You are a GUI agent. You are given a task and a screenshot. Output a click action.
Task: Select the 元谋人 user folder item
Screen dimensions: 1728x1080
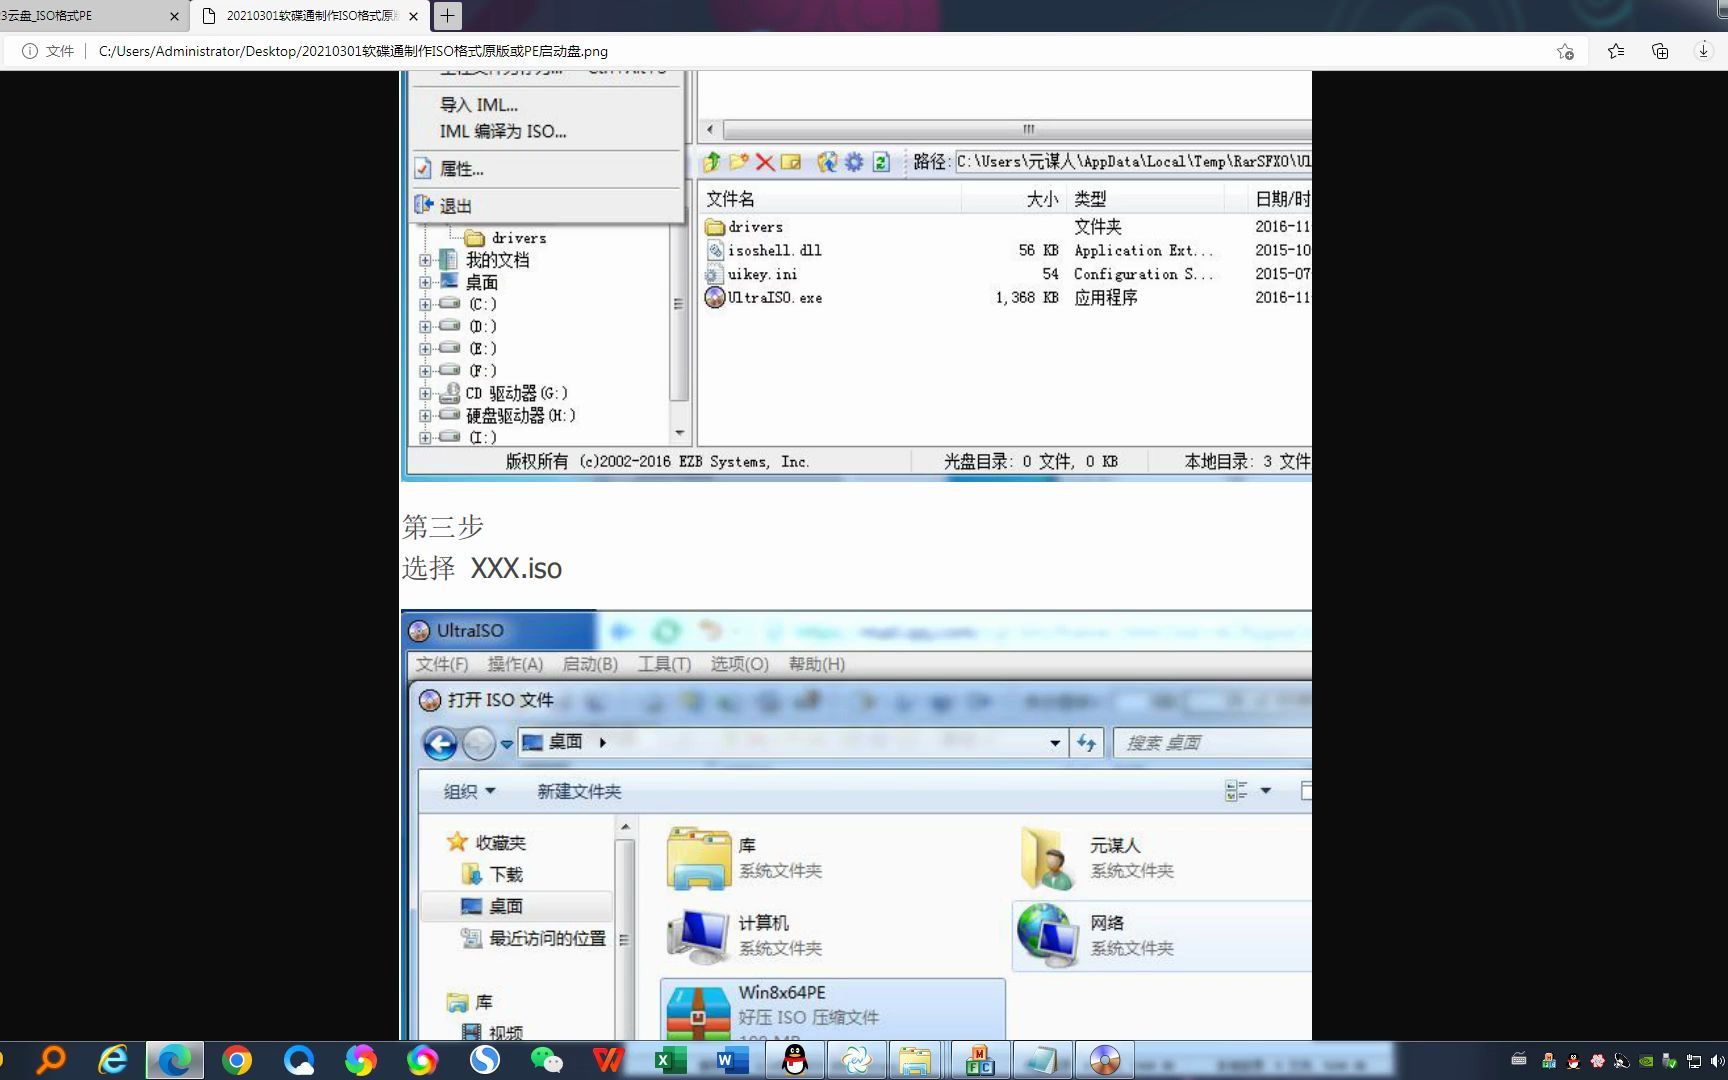(x=1098, y=857)
